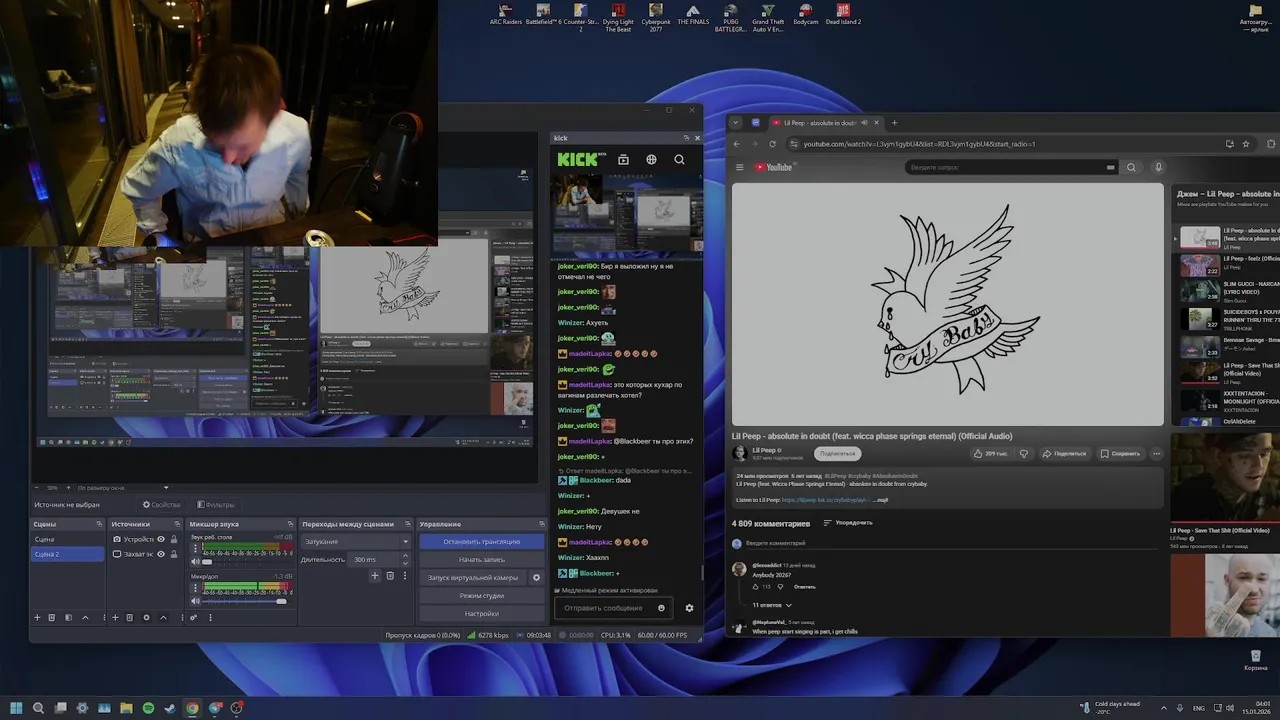Screen dimensions: 1280x720
Task: Open Kick browse icon in Kick popup
Action: pyautogui.click(x=623, y=159)
